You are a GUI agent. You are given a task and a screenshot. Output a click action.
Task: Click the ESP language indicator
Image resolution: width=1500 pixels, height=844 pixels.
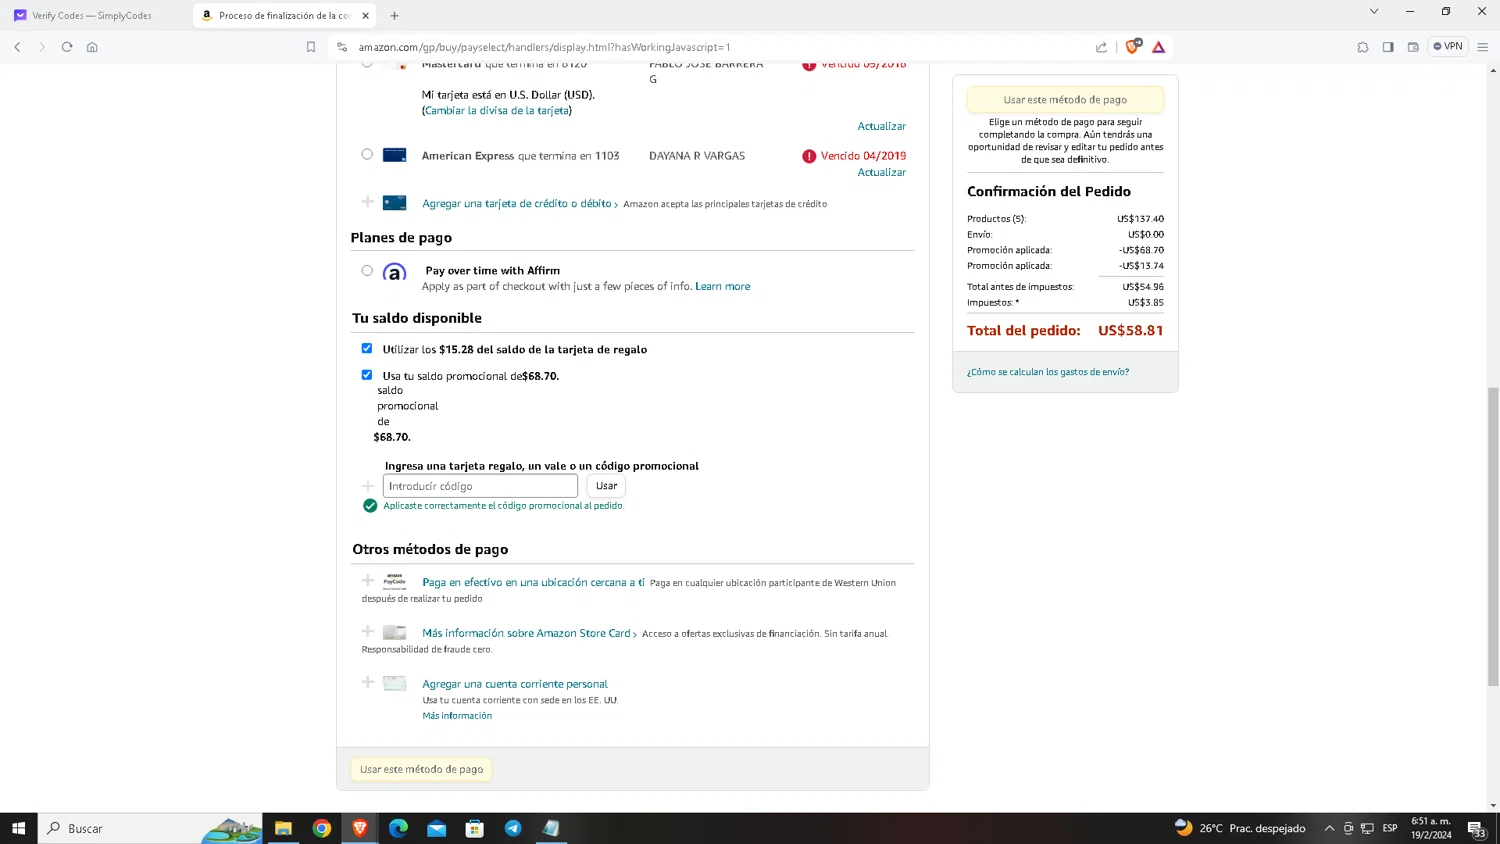[x=1390, y=828]
